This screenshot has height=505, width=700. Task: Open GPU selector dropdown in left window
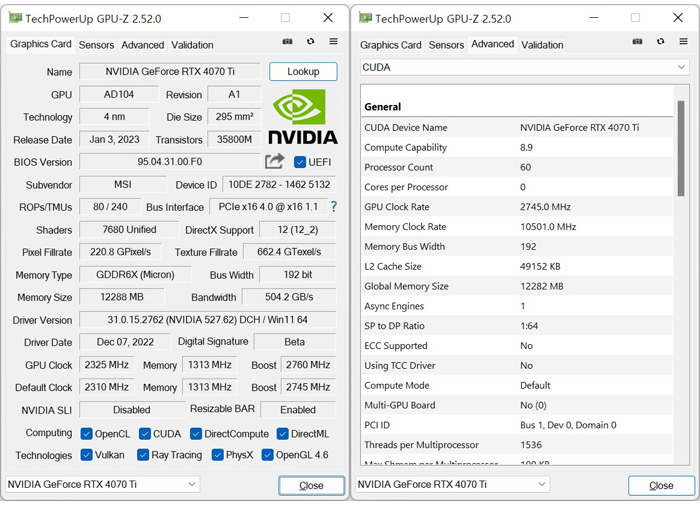point(102,484)
